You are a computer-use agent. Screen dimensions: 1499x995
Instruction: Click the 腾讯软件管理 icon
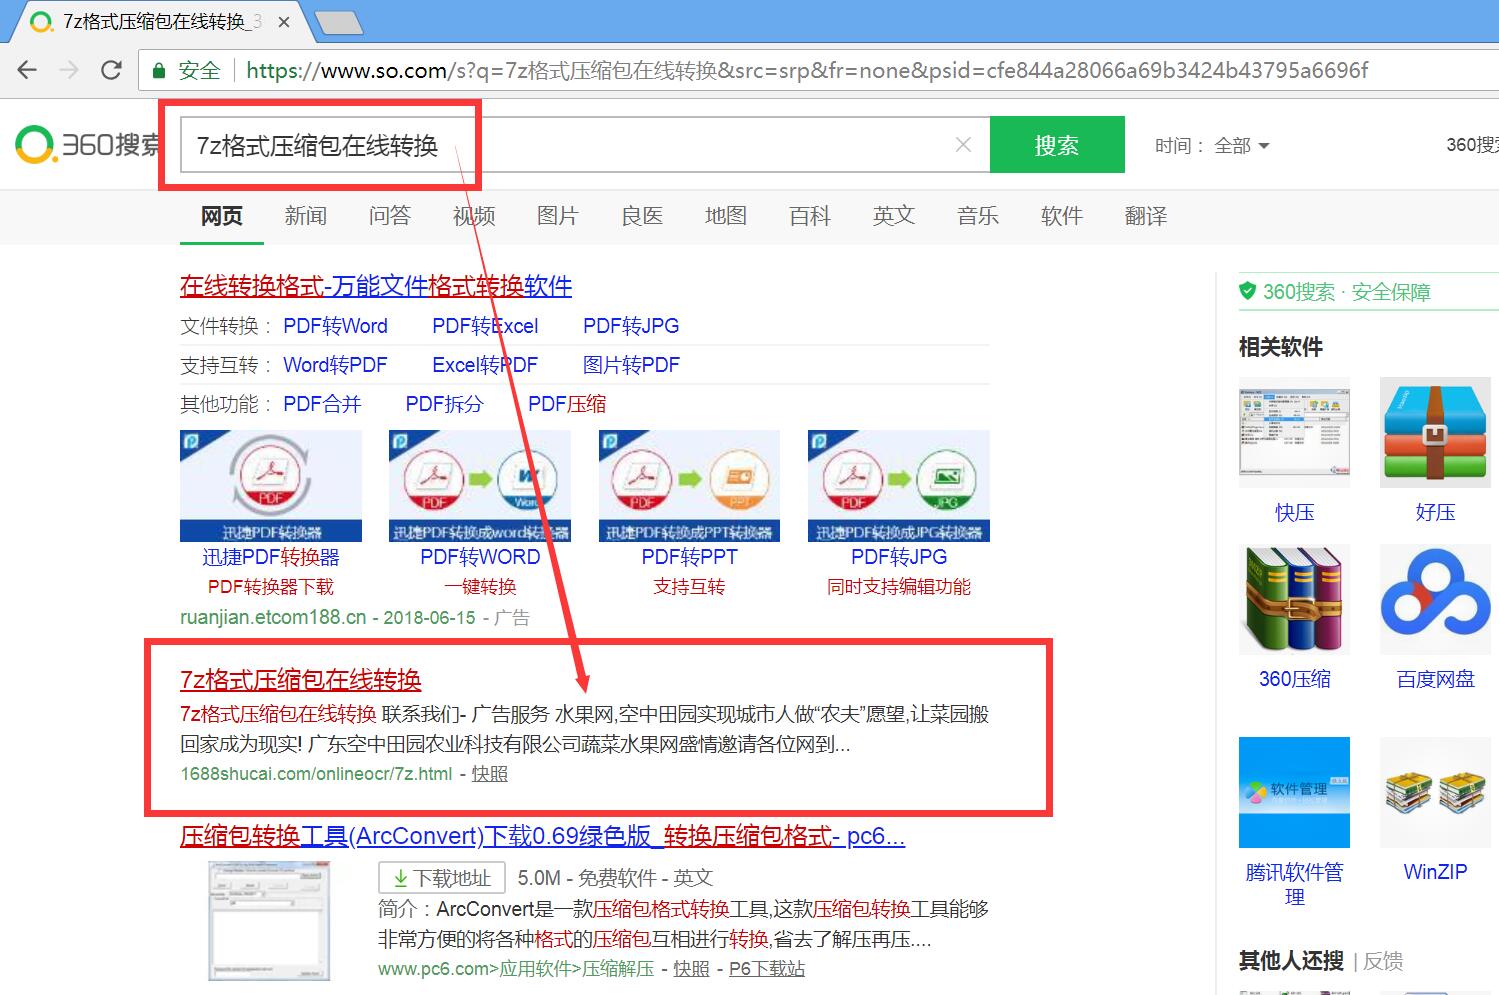[x=1294, y=791]
